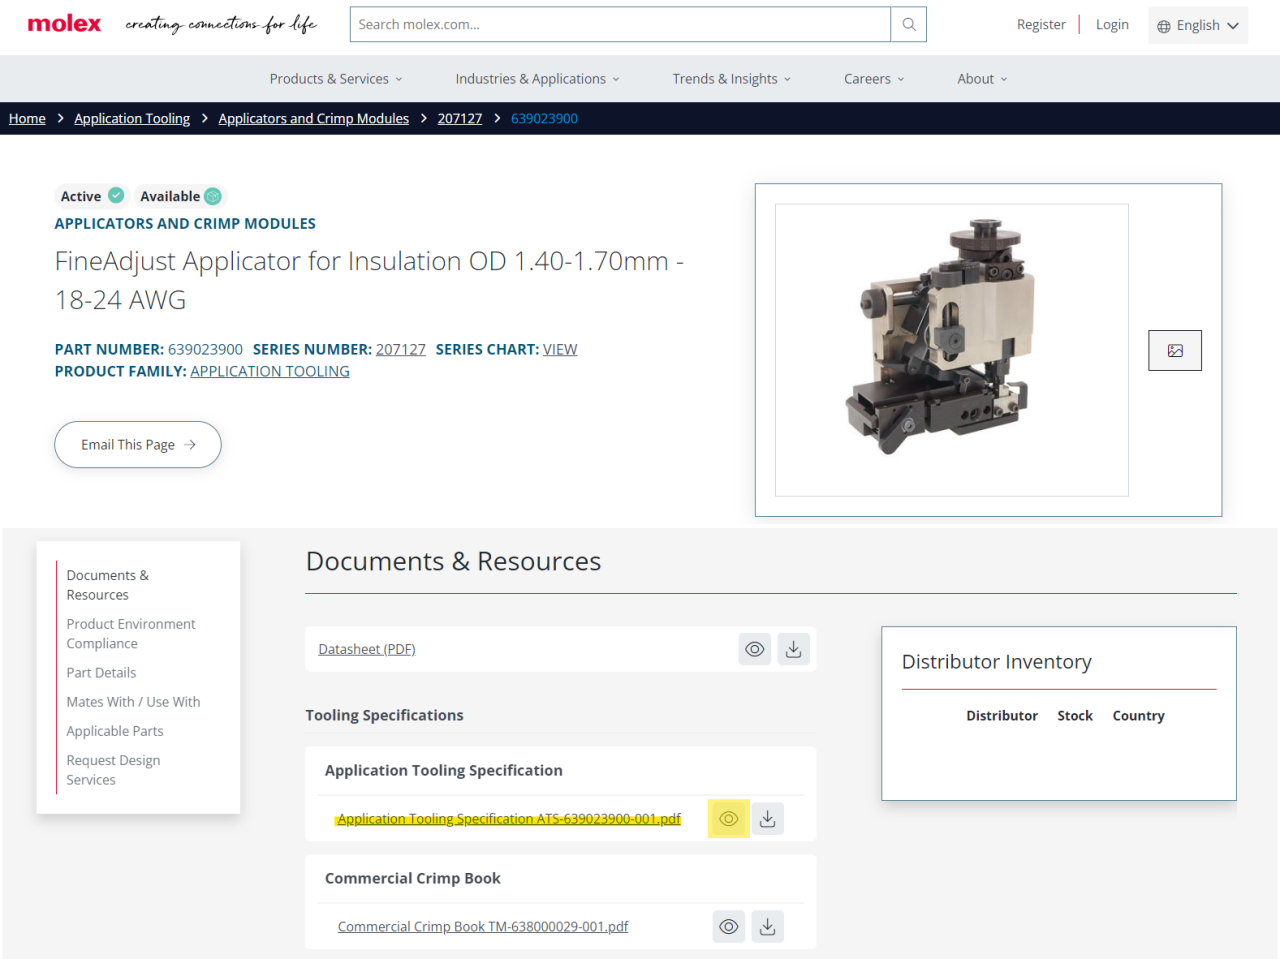
Task: Open the Series Chart VIEW link
Action: (x=560, y=349)
